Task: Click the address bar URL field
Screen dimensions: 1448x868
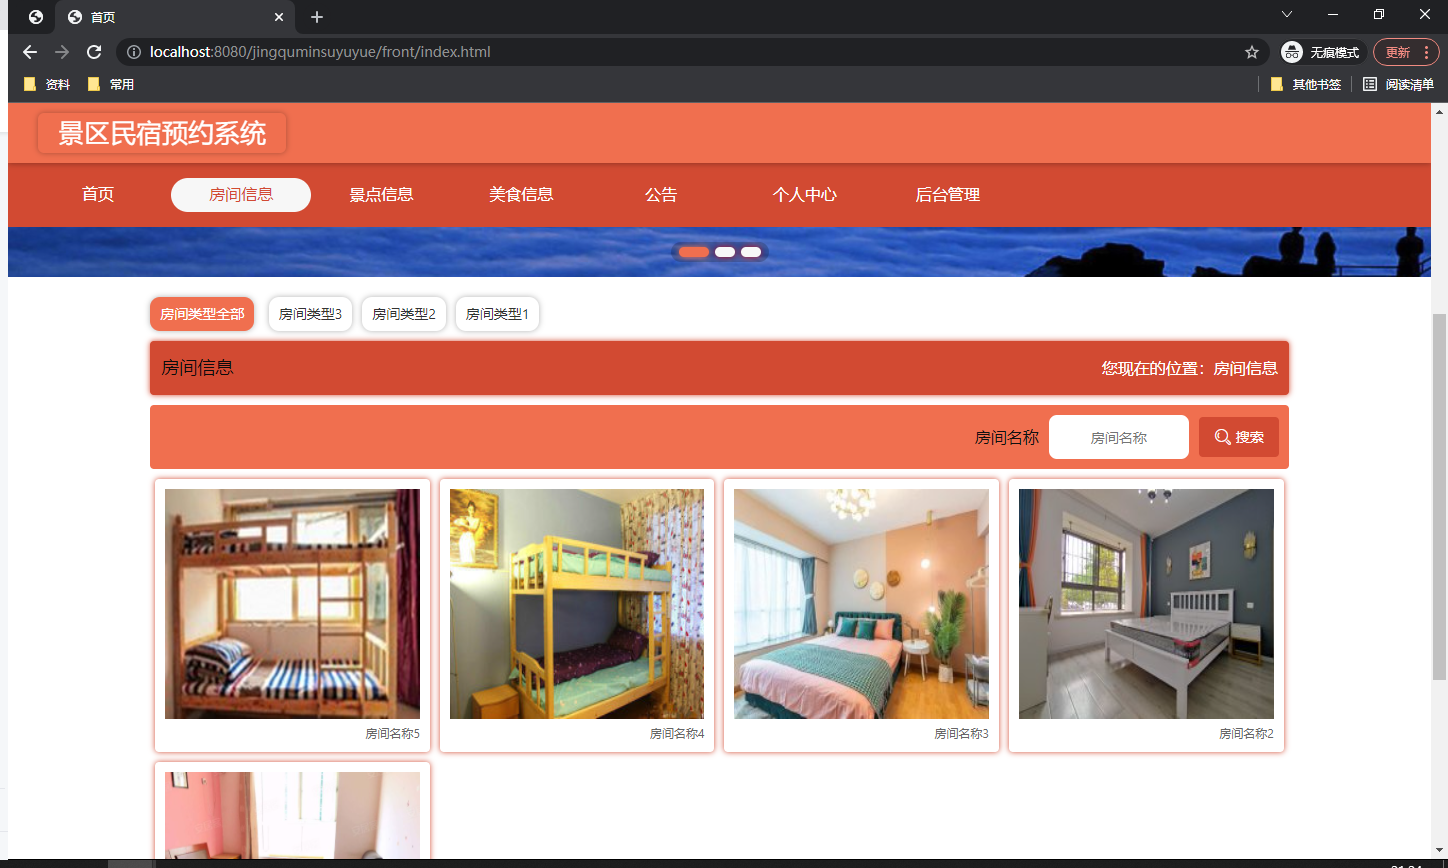Action: point(690,52)
